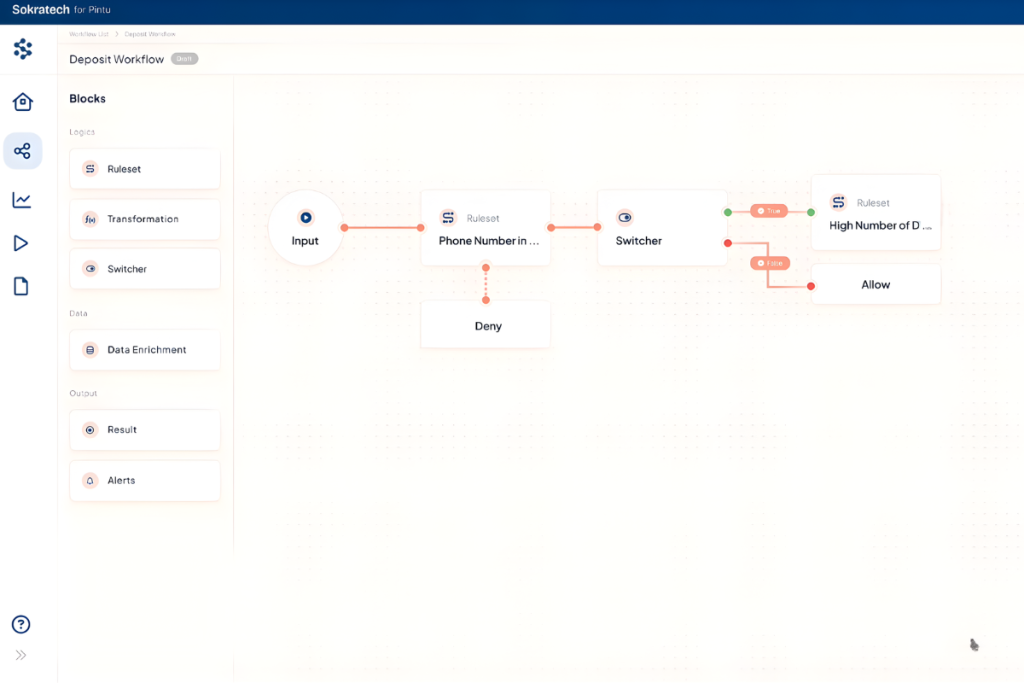Select the Transformation block
The width and height of the screenshot is (1024, 683).
[x=145, y=219]
